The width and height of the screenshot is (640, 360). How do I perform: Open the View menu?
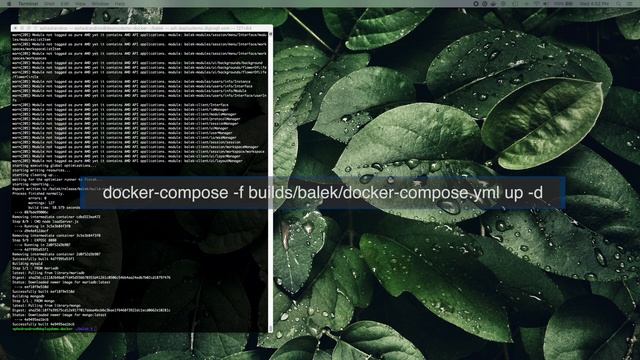pos(80,3)
